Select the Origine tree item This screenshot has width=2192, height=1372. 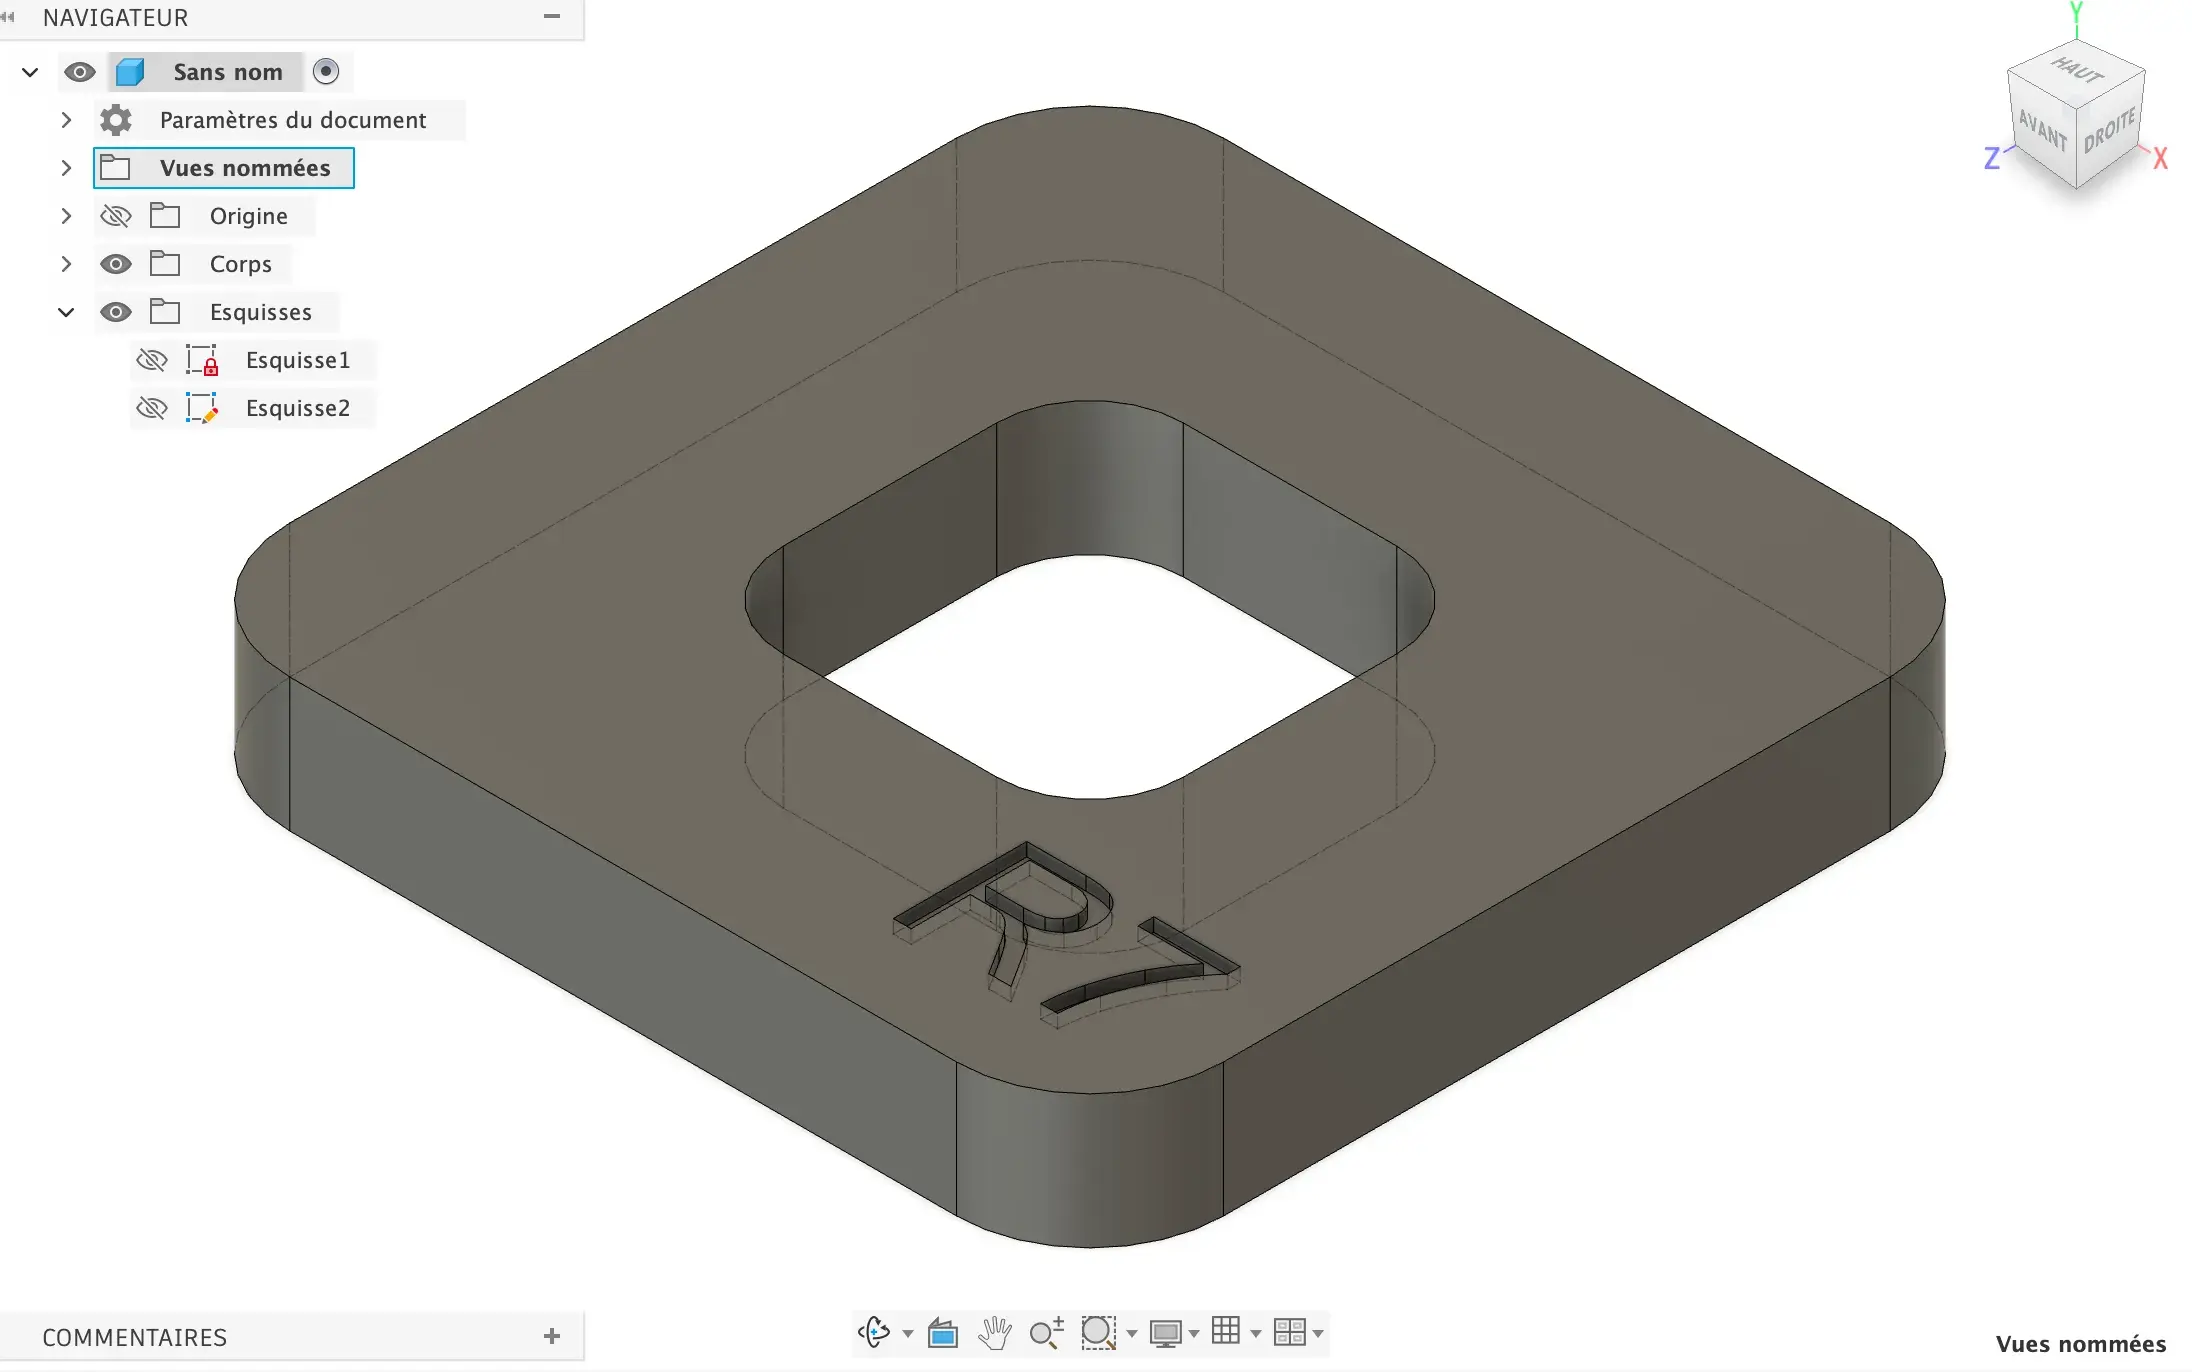[x=249, y=216]
